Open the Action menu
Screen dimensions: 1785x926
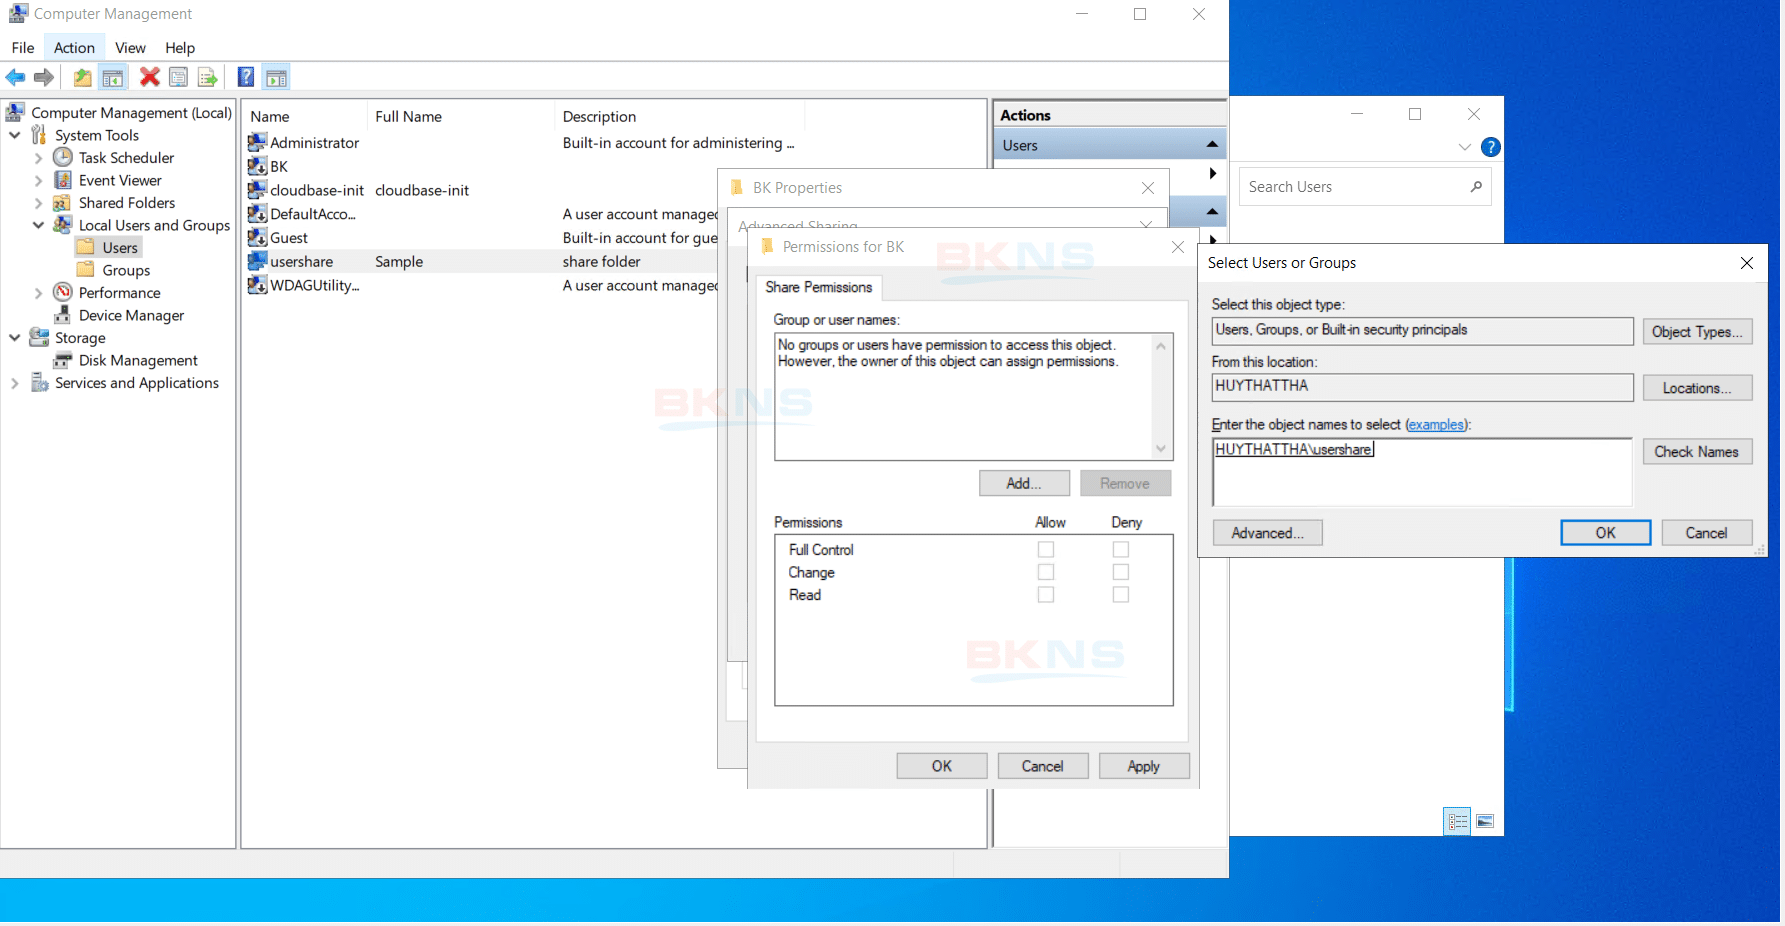click(x=74, y=48)
